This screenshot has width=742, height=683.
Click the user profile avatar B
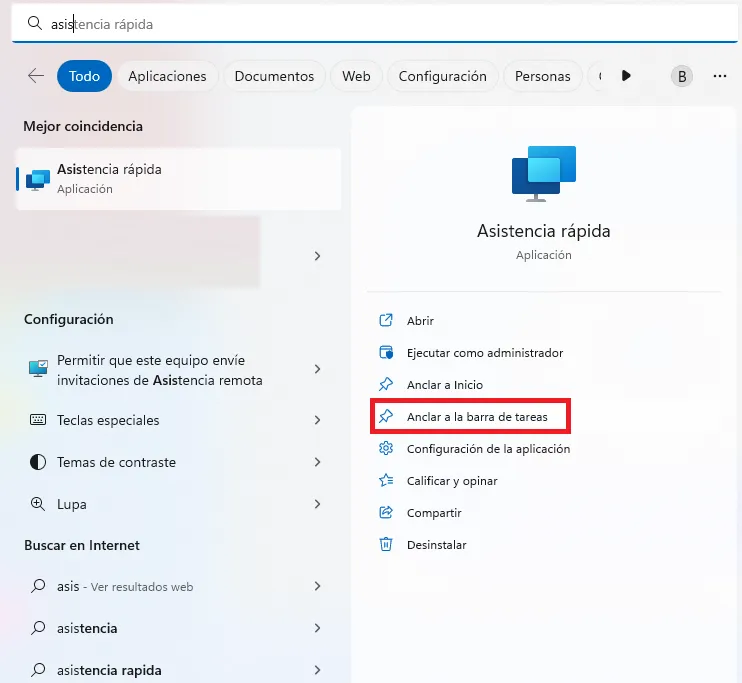(682, 76)
